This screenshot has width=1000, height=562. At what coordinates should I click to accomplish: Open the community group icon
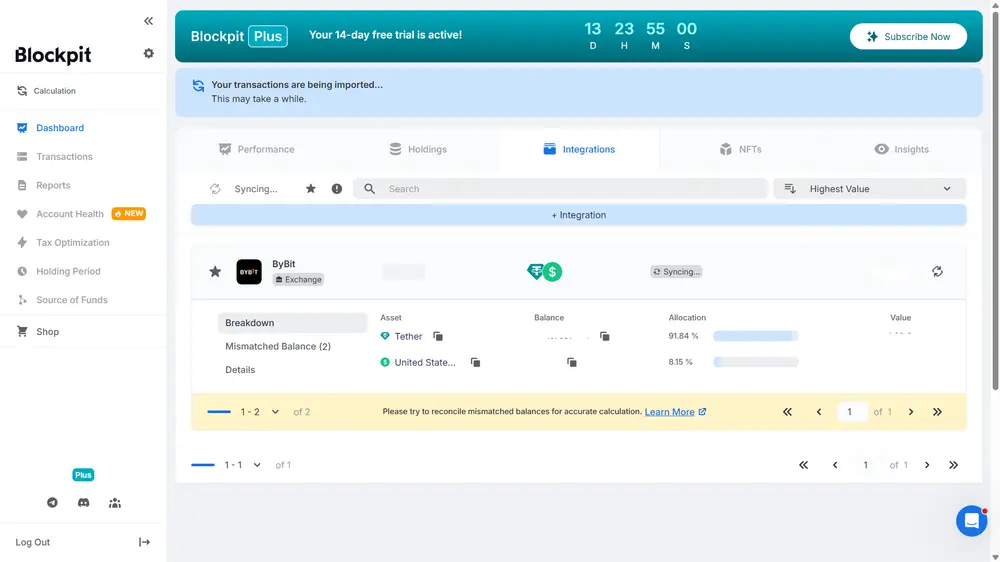pyautogui.click(x=115, y=503)
